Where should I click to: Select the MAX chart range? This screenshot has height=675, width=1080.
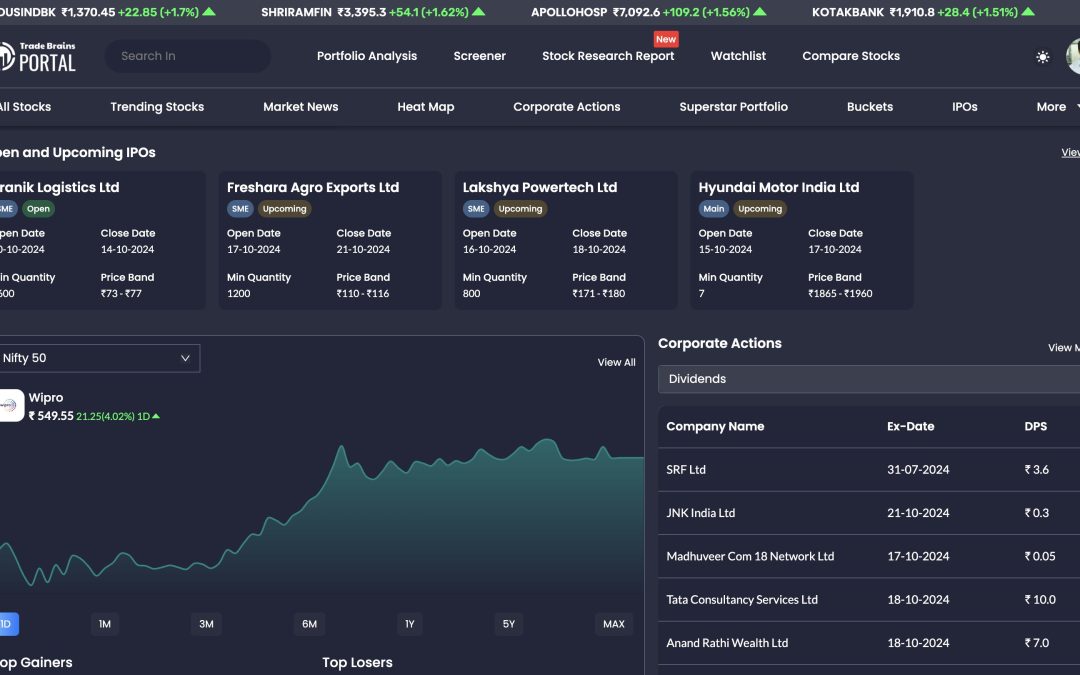[x=614, y=624]
